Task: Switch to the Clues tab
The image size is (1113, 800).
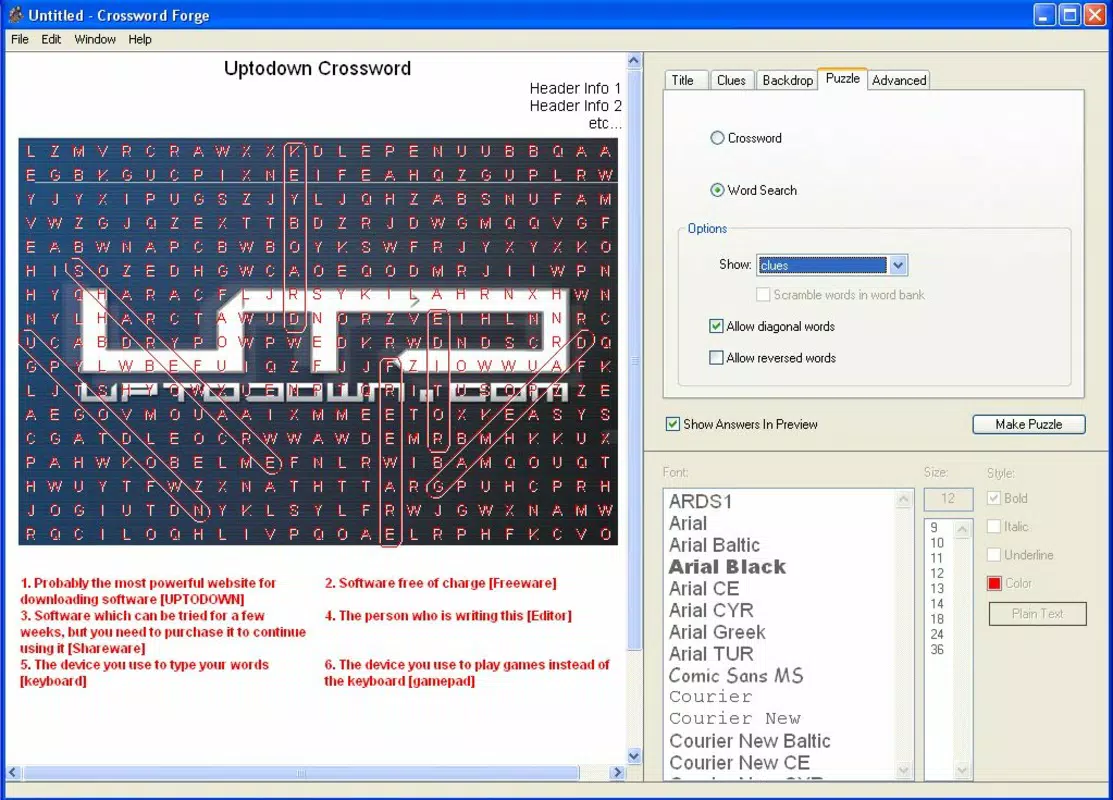Action: [x=731, y=80]
